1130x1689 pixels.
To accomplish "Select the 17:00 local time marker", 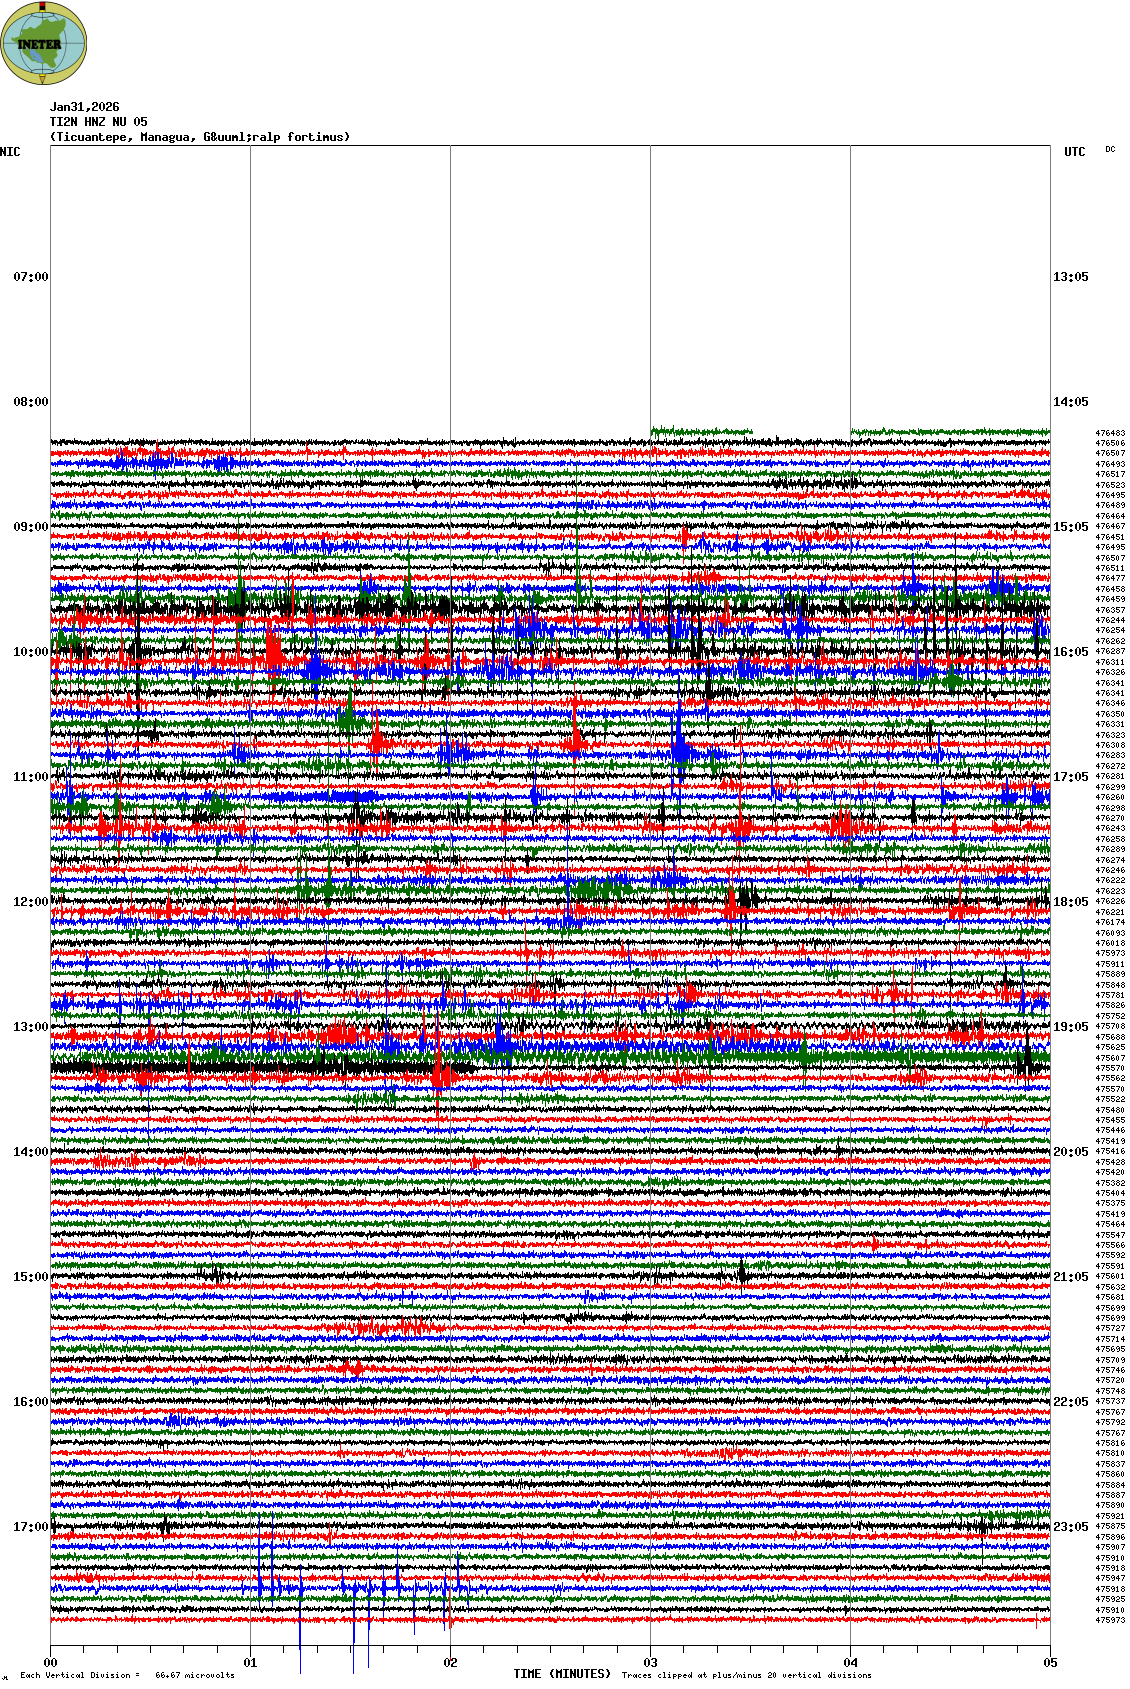I will pos(30,1527).
